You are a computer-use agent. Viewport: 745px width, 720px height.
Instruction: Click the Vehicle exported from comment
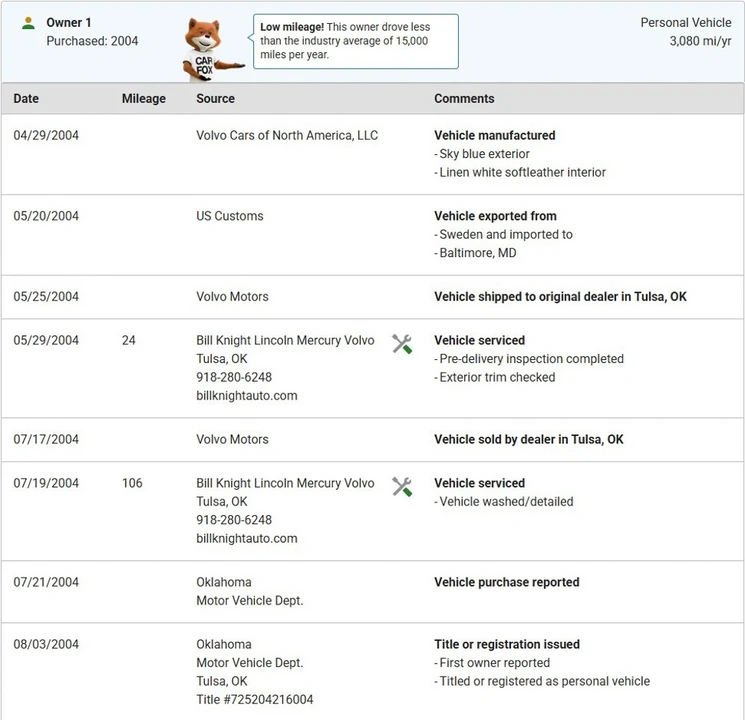[495, 216]
